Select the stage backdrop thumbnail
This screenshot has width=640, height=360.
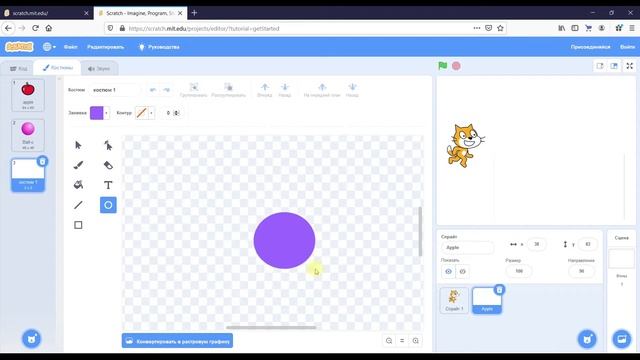622,258
